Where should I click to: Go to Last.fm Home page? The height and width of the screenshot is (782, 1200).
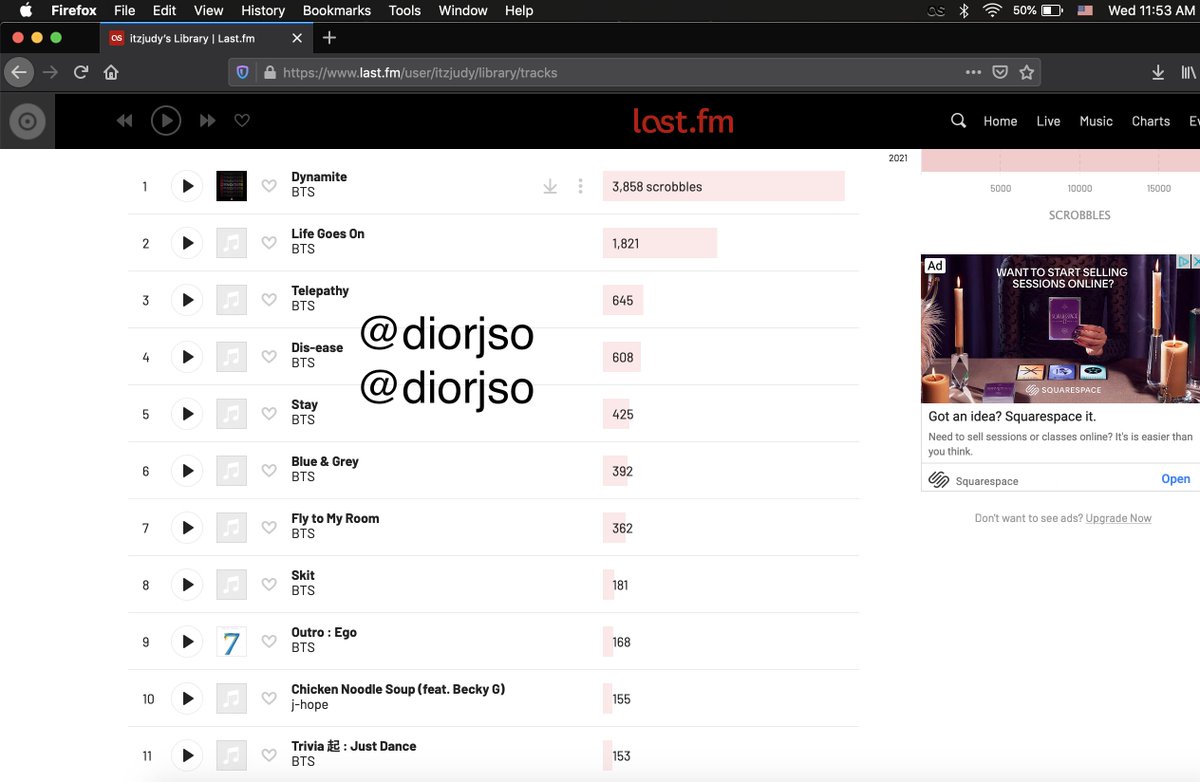(x=1000, y=121)
